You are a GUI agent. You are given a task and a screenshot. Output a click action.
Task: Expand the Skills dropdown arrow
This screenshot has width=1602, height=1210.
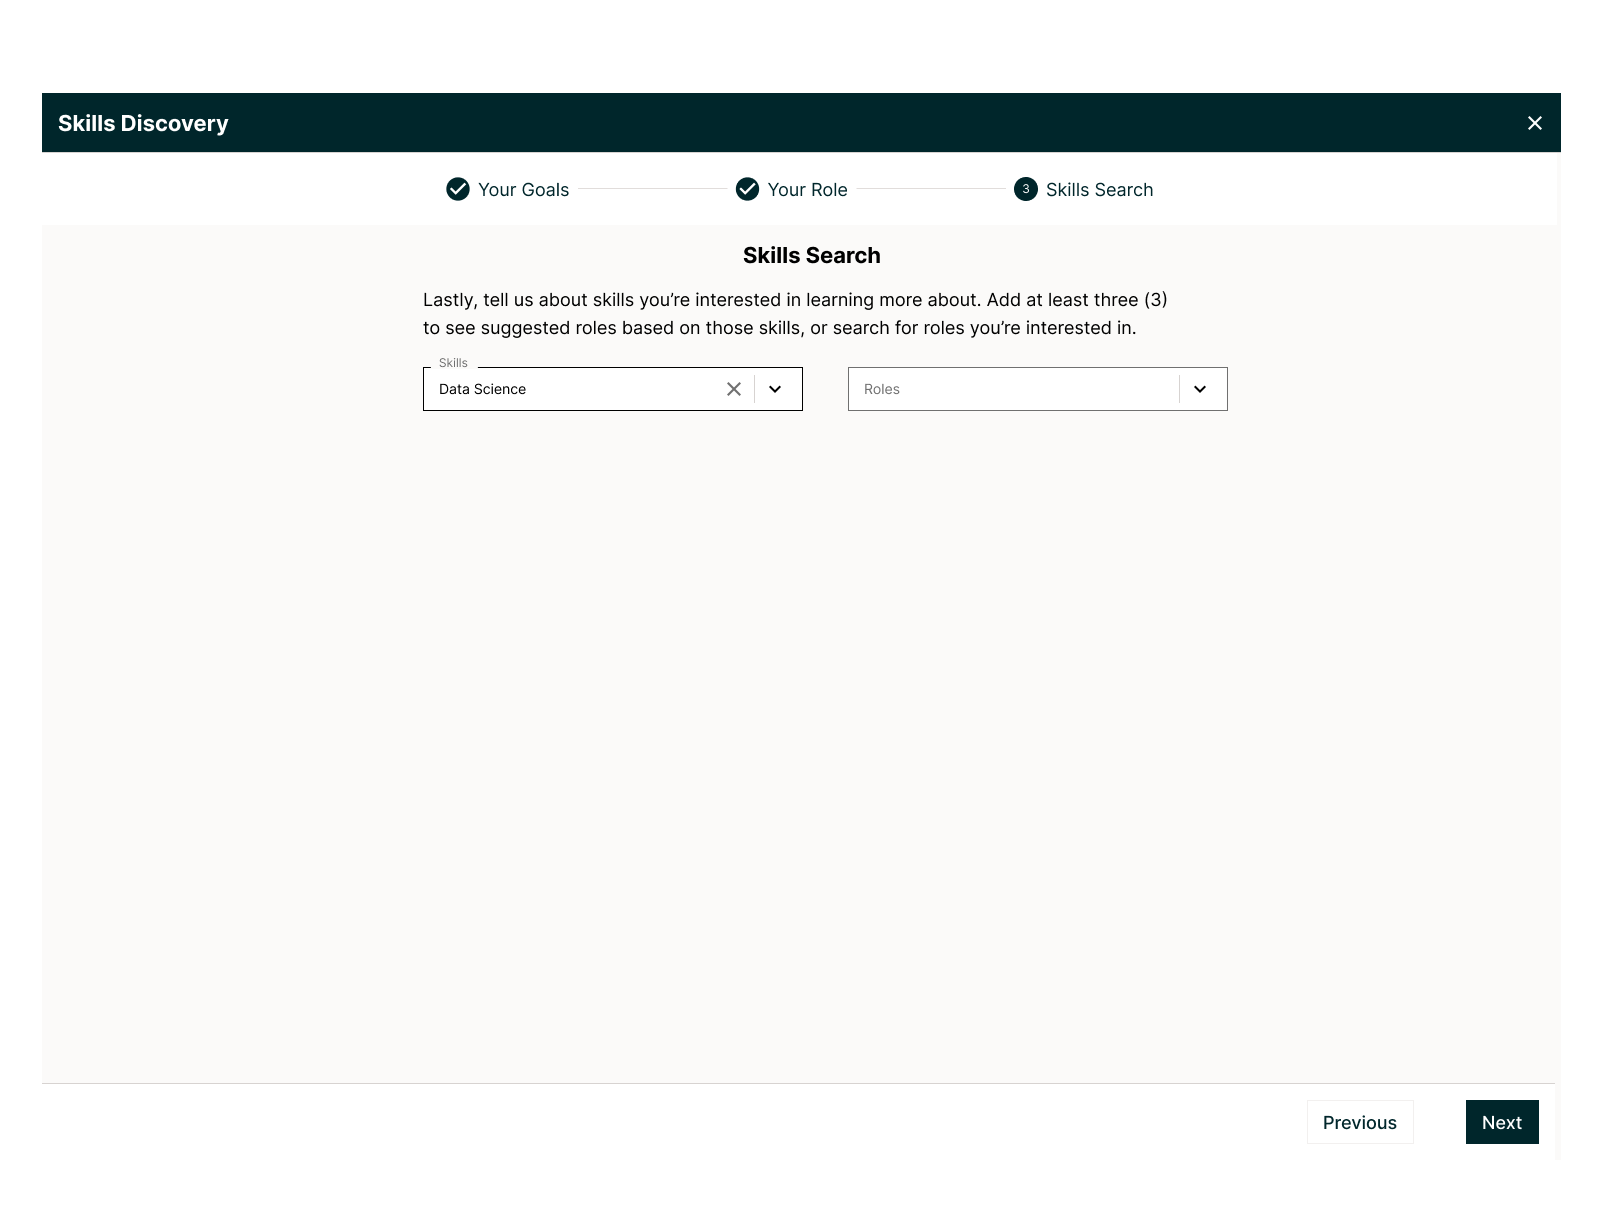point(775,389)
